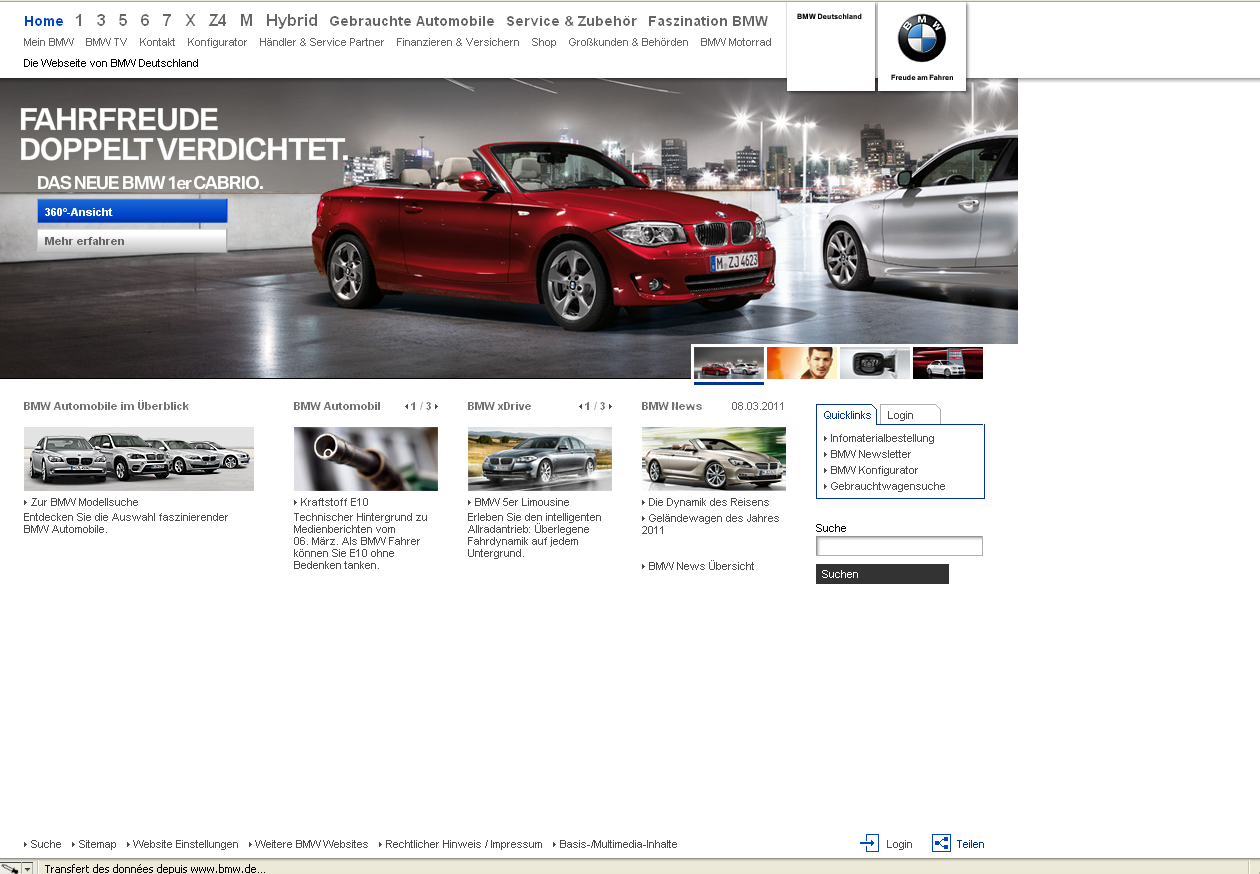Select the red cabrio banner thumbnail
This screenshot has height=874, width=1260.
tap(729, 363)
